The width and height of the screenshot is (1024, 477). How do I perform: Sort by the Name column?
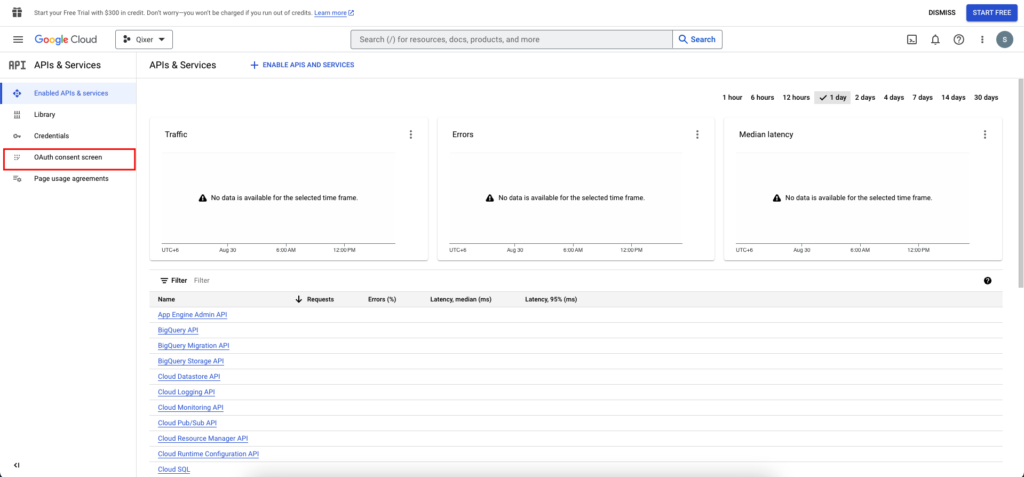coord(167,299)
